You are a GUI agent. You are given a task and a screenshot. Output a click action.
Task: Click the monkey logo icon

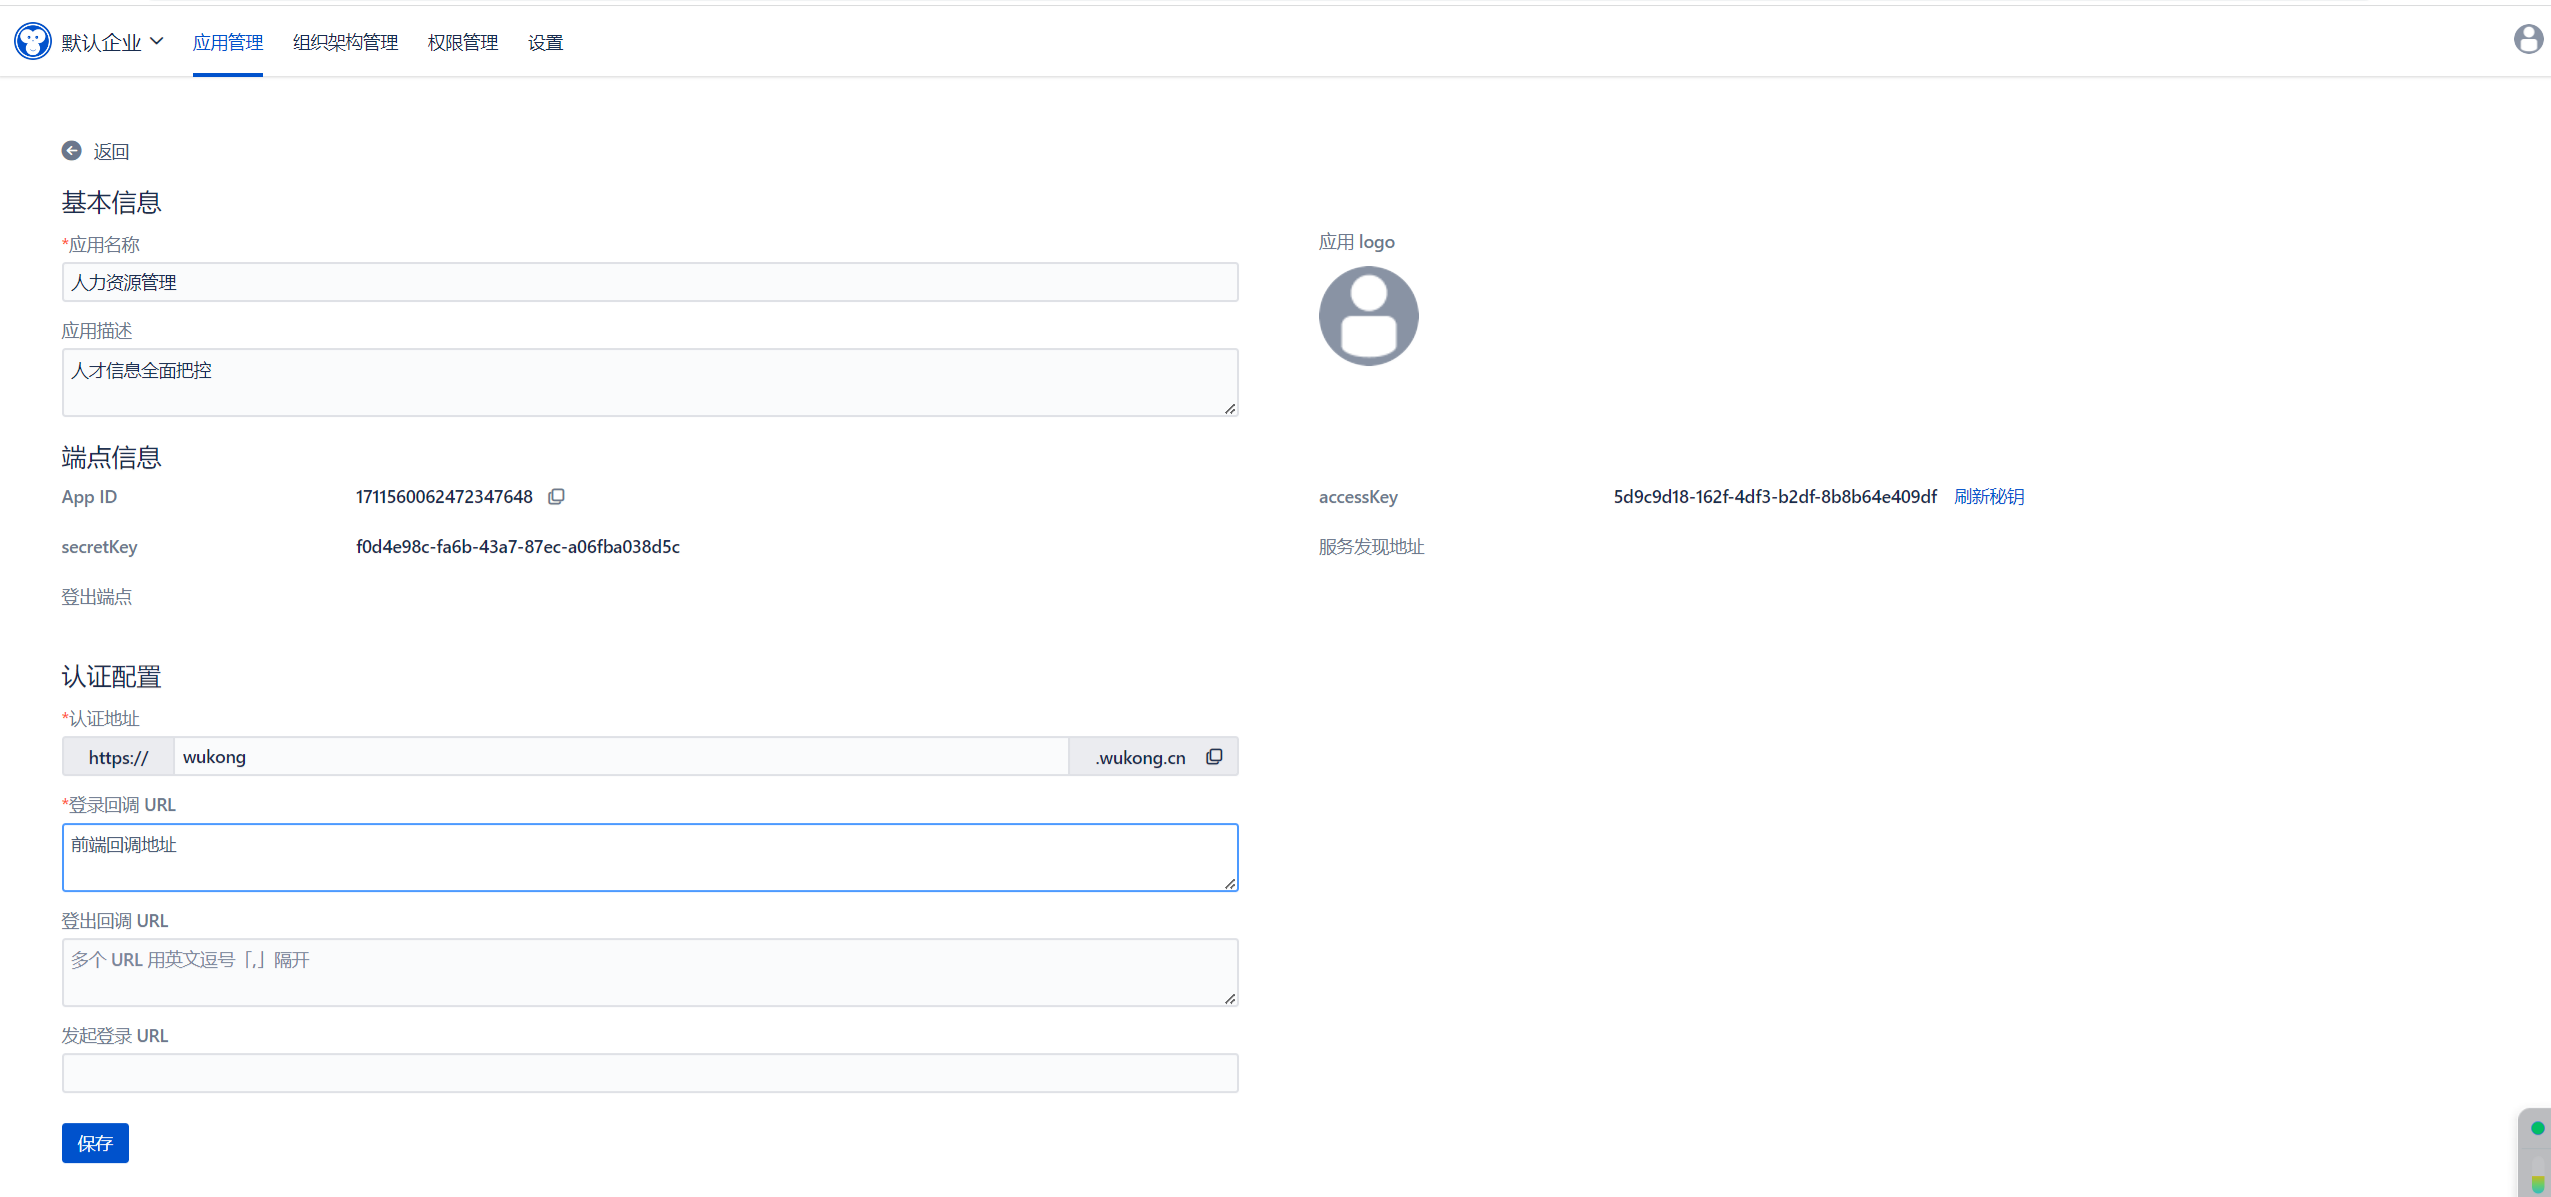tap(32, 41)
